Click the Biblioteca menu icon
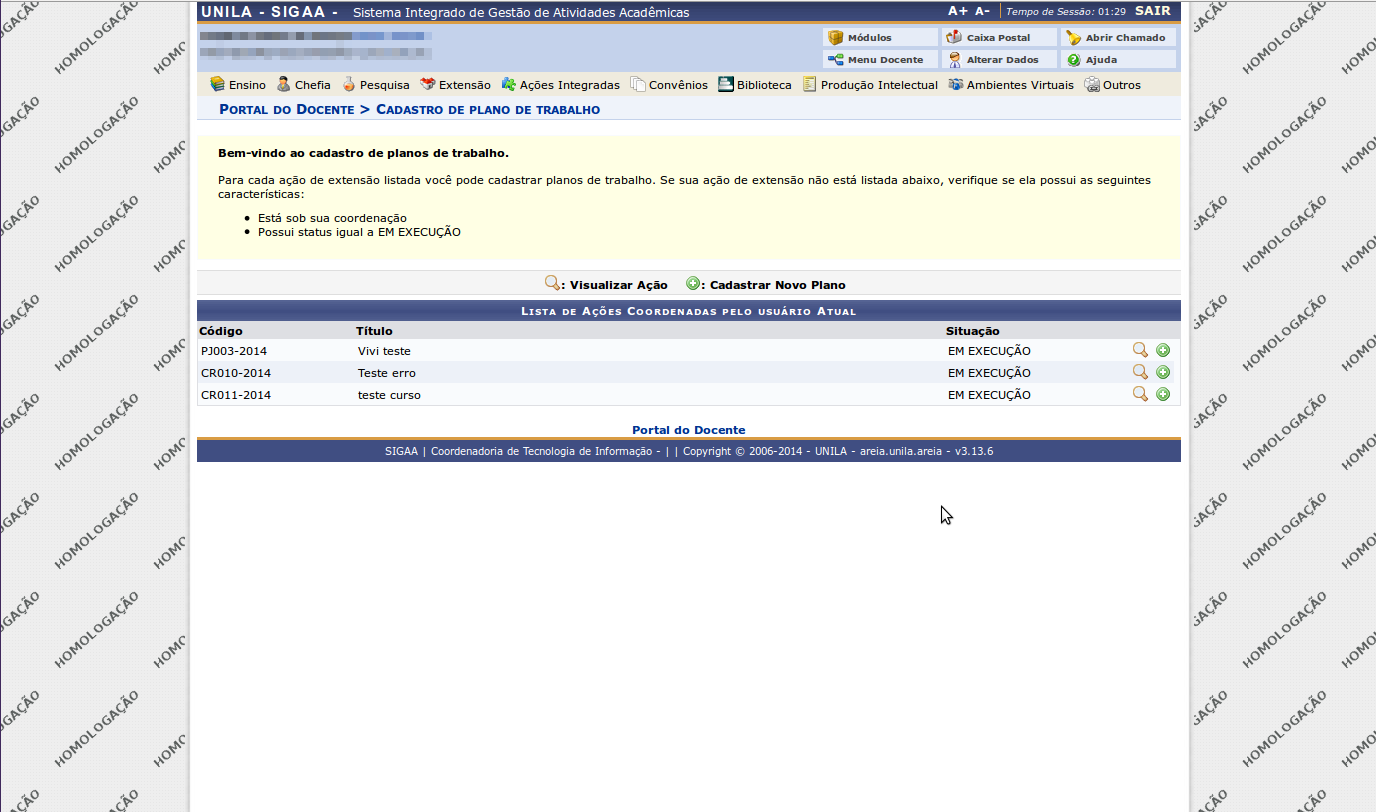 tap(726, 84)
